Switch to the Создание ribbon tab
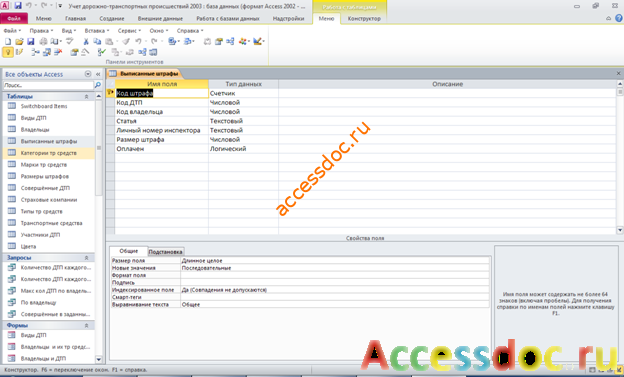This screenshot has height=377, width=624. [x=112, y=18]
